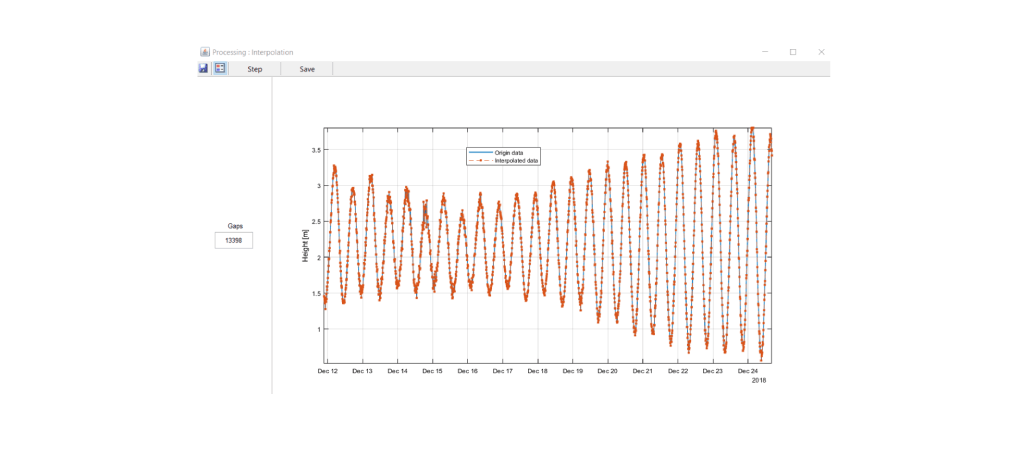
Task: Click the Dec 18 x-axis tick label
Action: point(537,371)
